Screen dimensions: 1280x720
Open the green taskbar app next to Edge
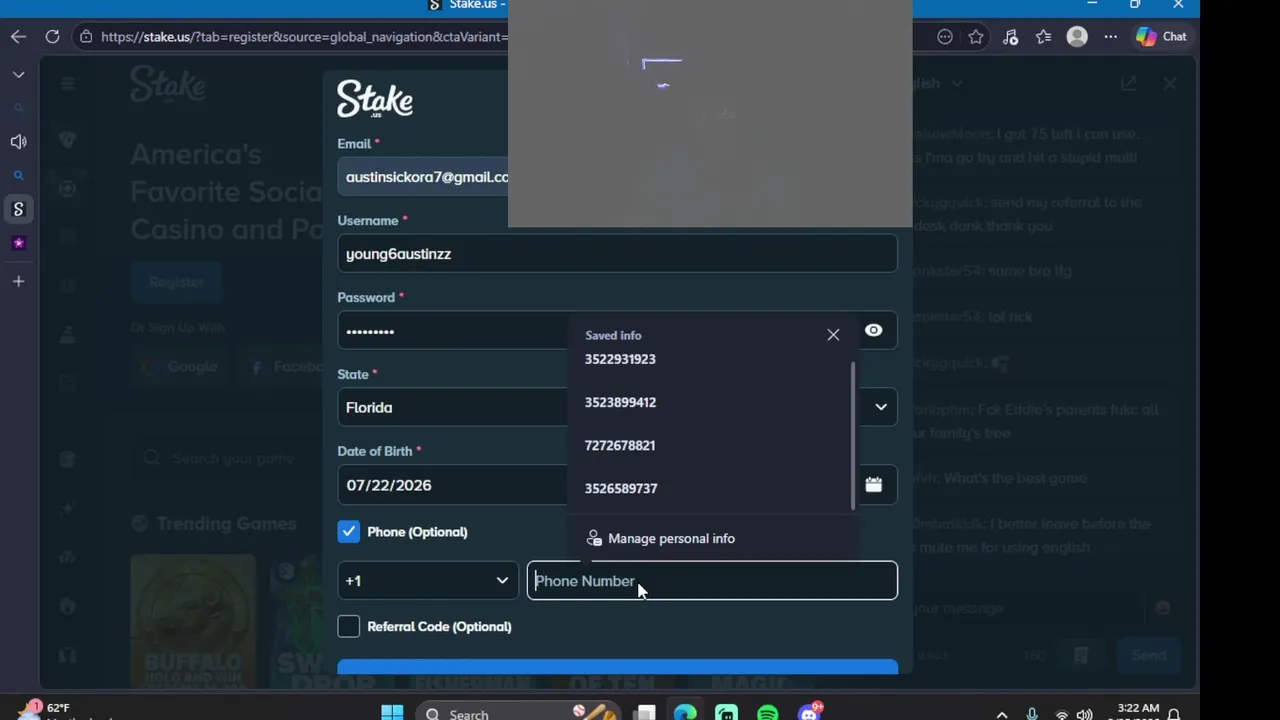pos(726,713)
